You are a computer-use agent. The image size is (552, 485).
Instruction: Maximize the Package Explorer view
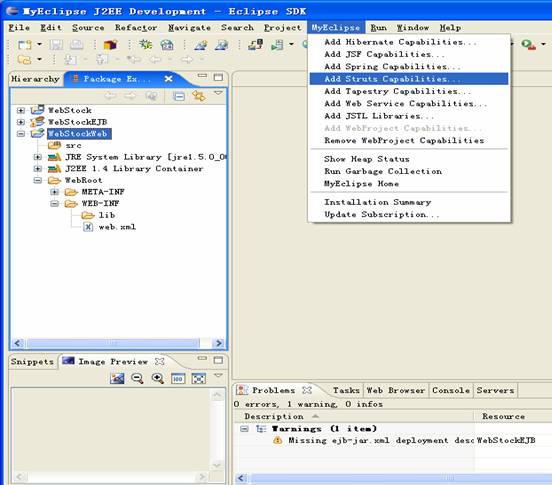pyautogui.click(x=218, y=77)
